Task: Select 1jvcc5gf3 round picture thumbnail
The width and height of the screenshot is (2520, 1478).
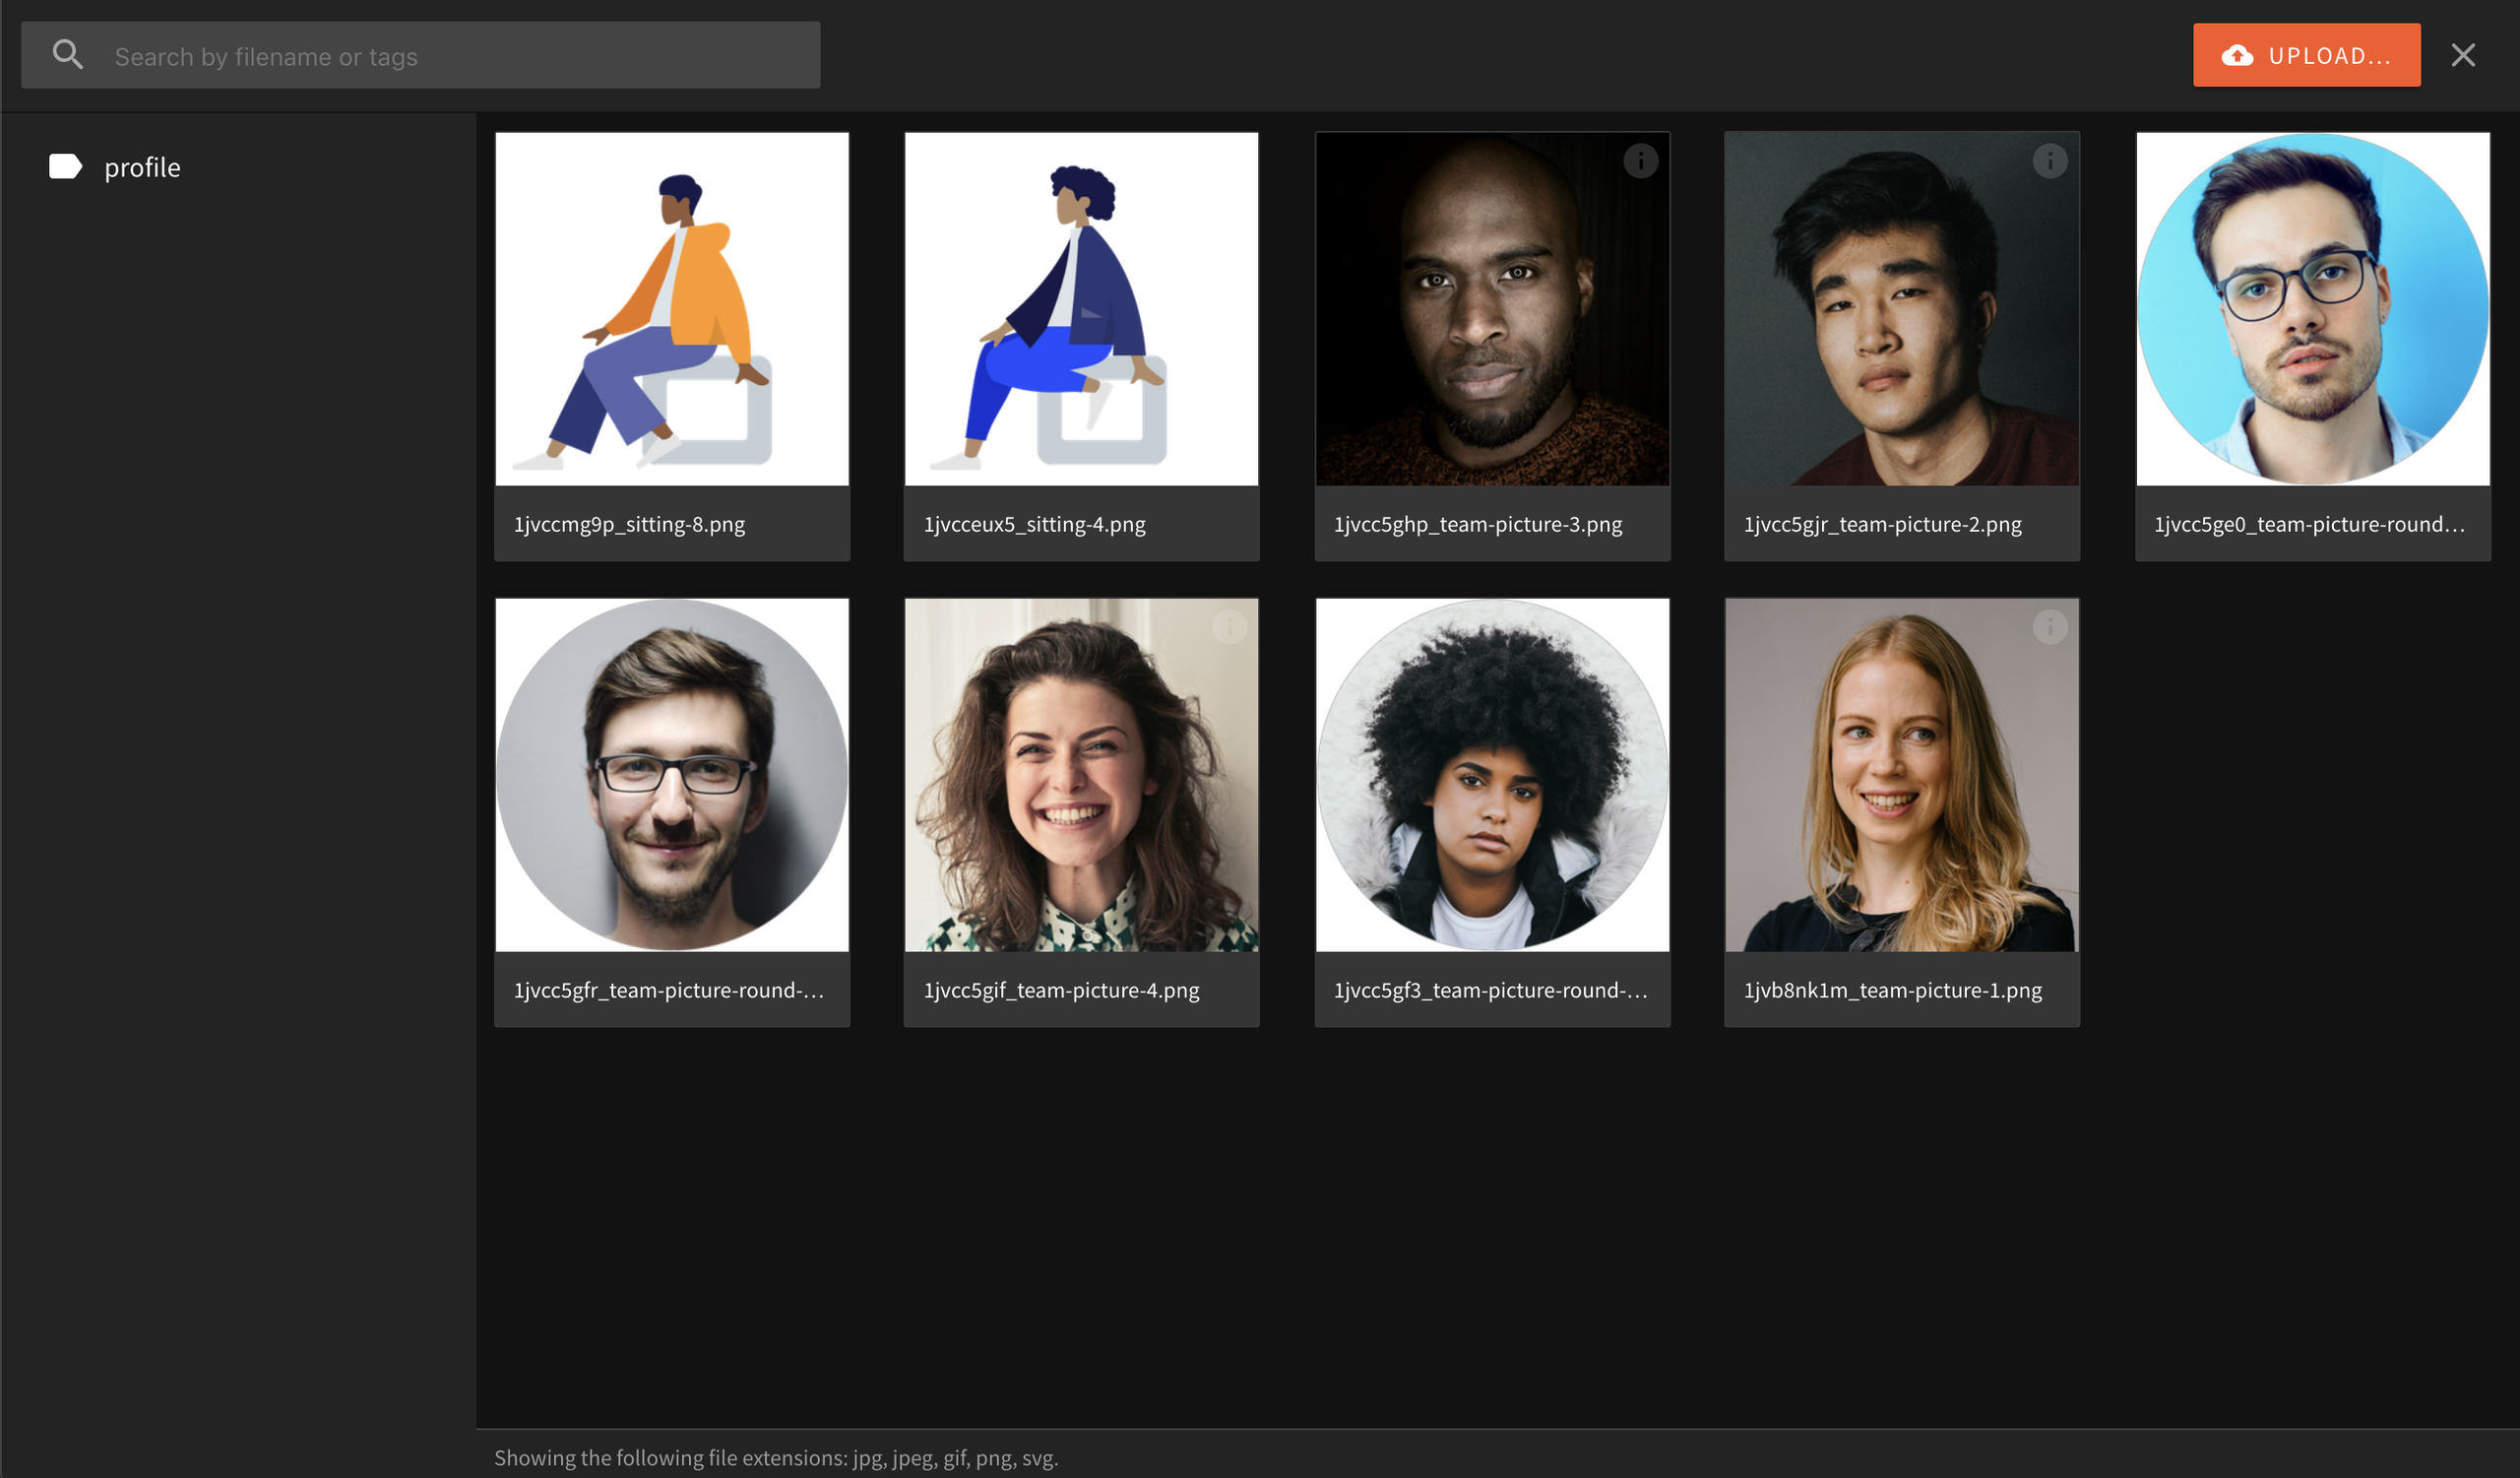Action: tap(1491, 775)
